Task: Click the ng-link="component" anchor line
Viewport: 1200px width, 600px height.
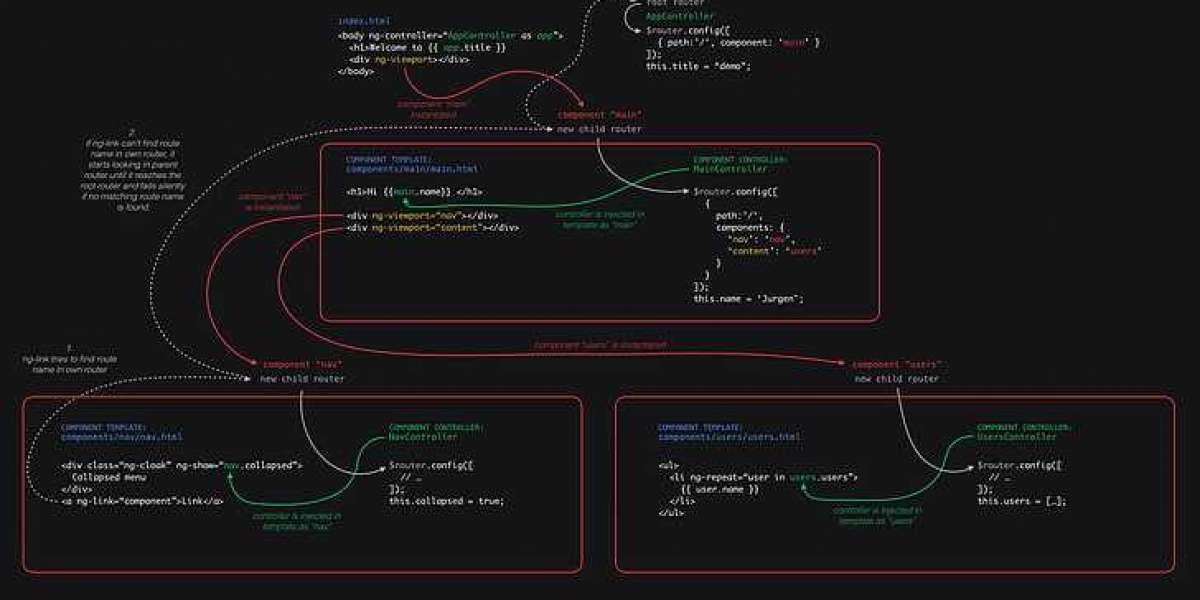Action: [142, 501]
